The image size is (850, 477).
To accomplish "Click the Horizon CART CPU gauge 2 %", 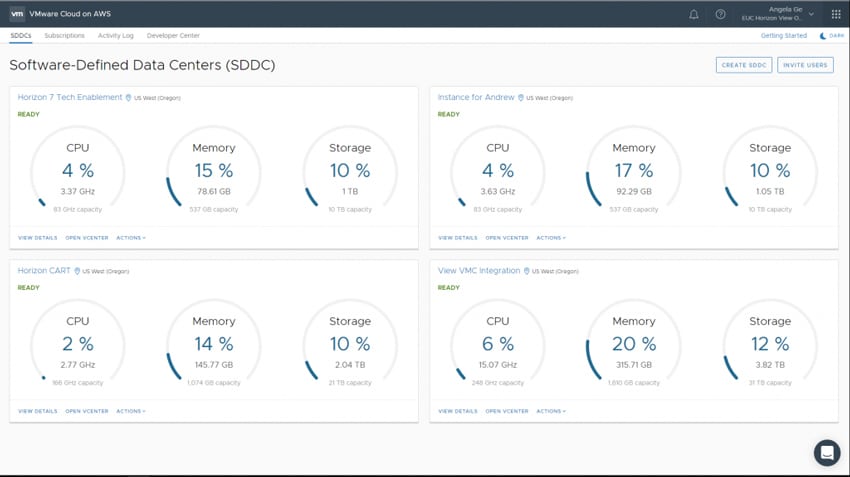I will coord(78,344).
